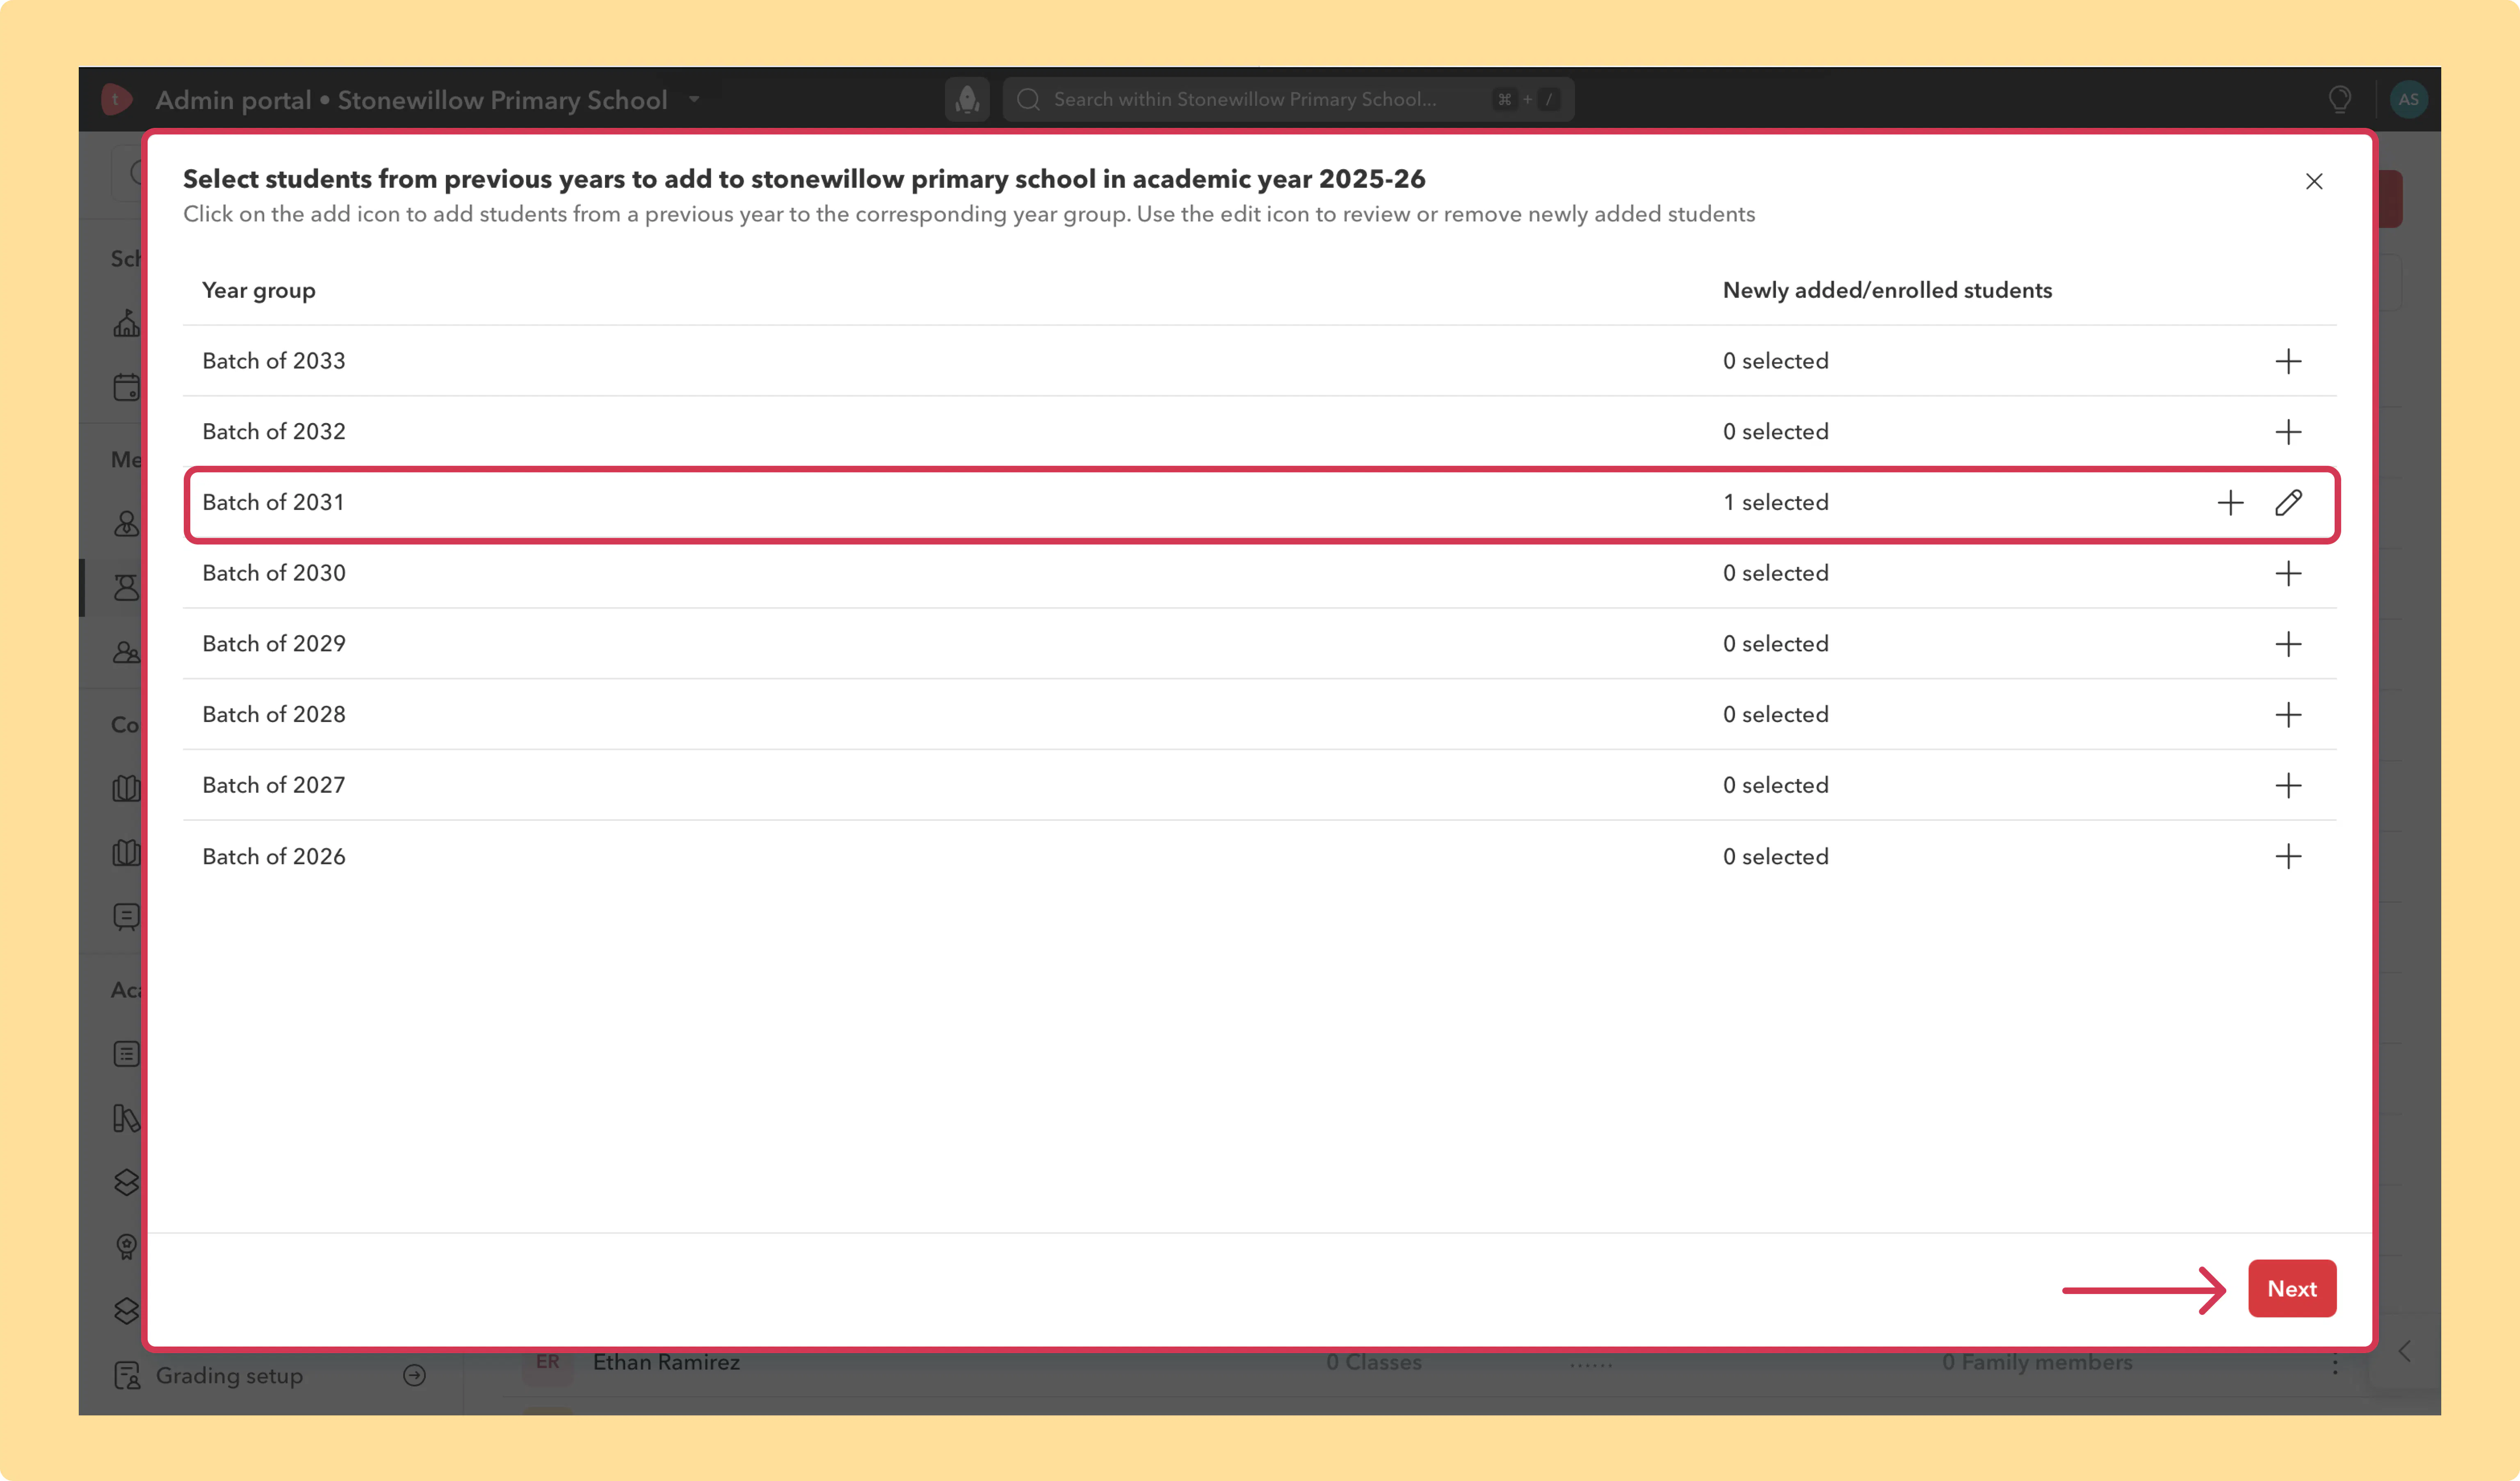The width and height of the screenshot is (2520, 1481).
Task: Click the Batch of 2030 row label
Action: pyautogui.click(x=274, y=573)
